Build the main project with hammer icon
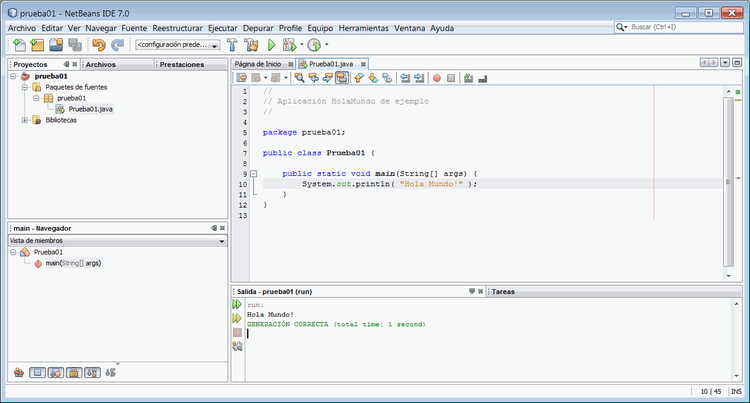The image size is (750, 403). (232, 45)
